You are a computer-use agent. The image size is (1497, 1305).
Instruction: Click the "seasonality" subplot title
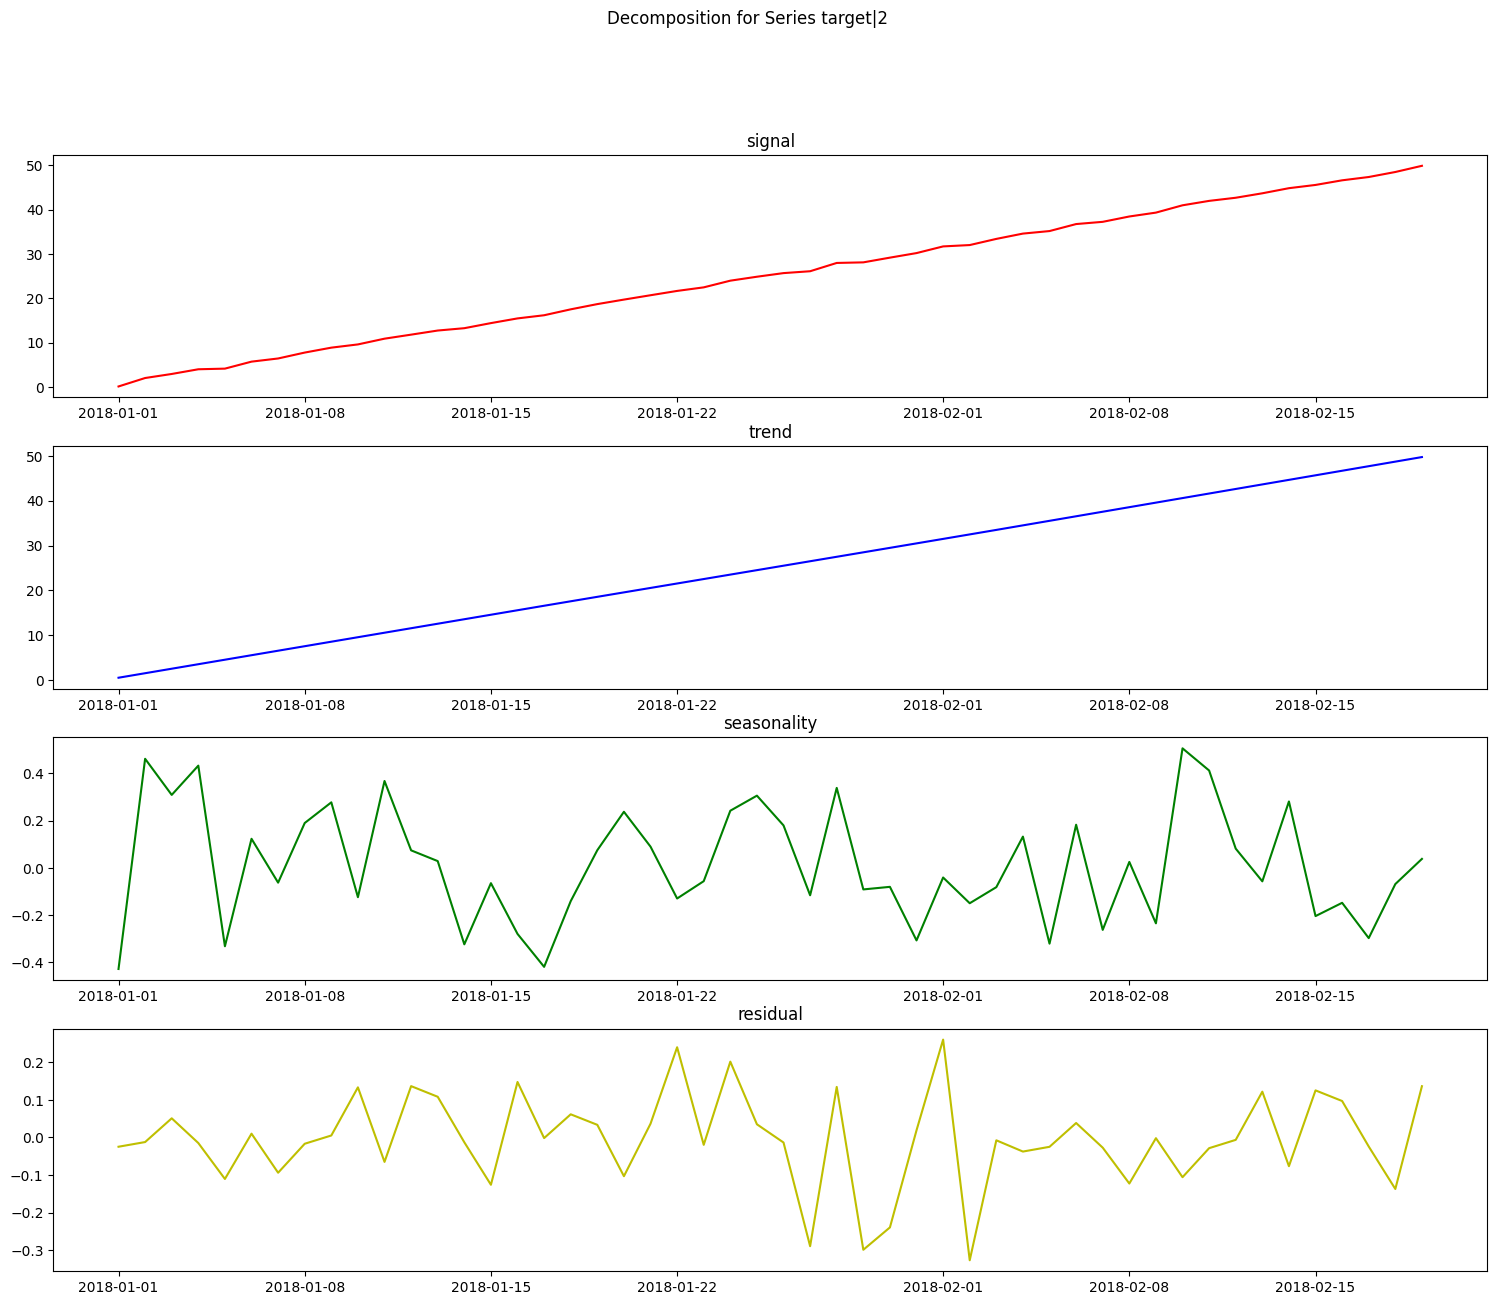770,723
